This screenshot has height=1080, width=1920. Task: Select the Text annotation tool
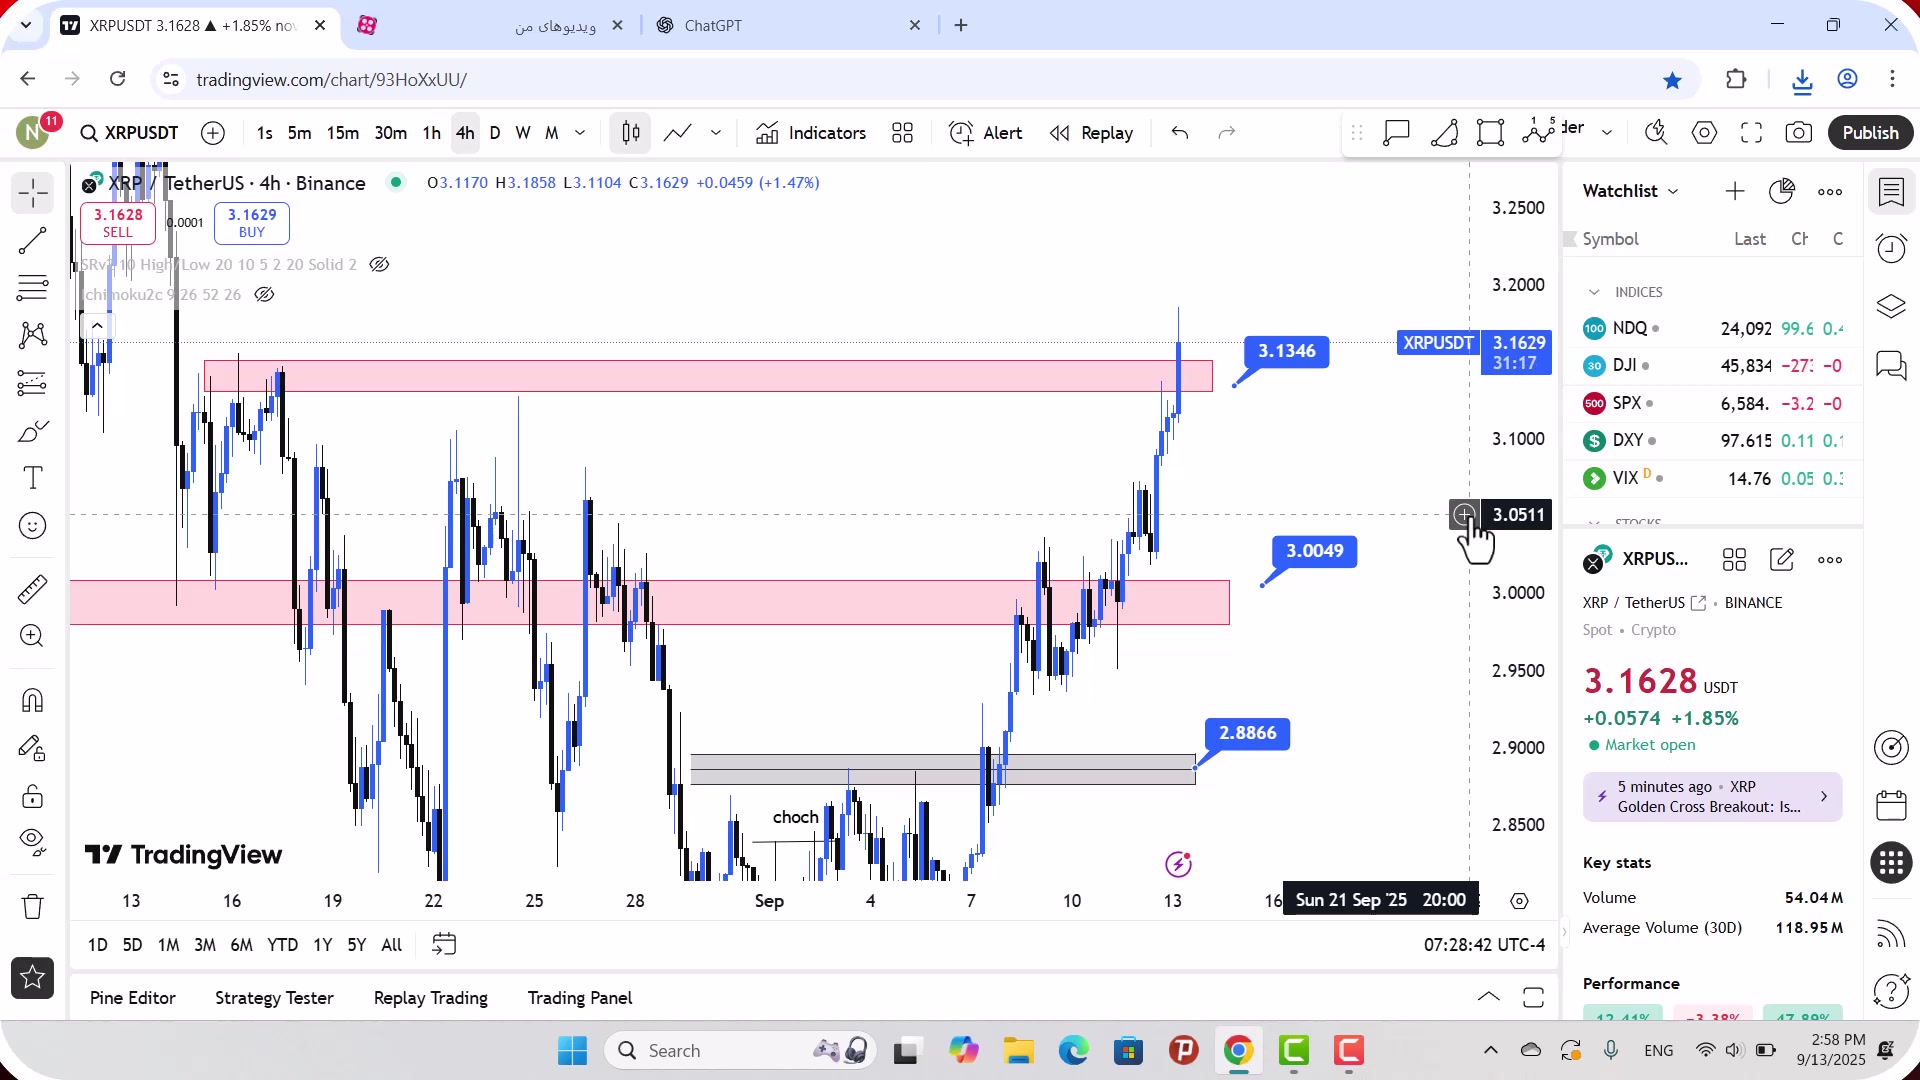33,478
